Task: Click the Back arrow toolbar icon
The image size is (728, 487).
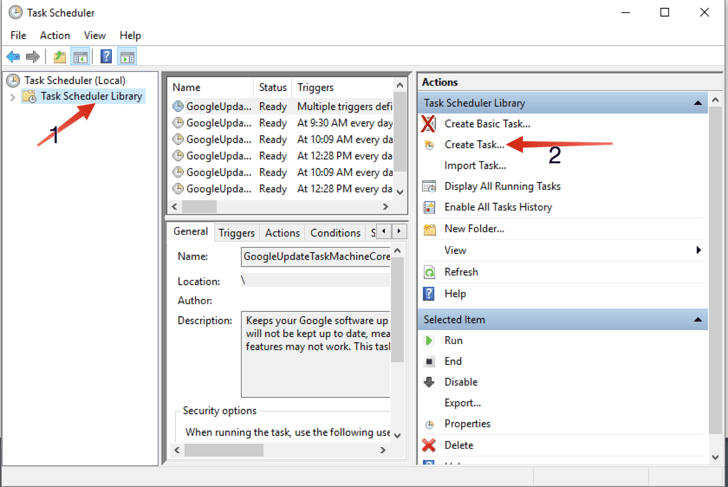Action: pyautogui.click(x=13, y=56)
